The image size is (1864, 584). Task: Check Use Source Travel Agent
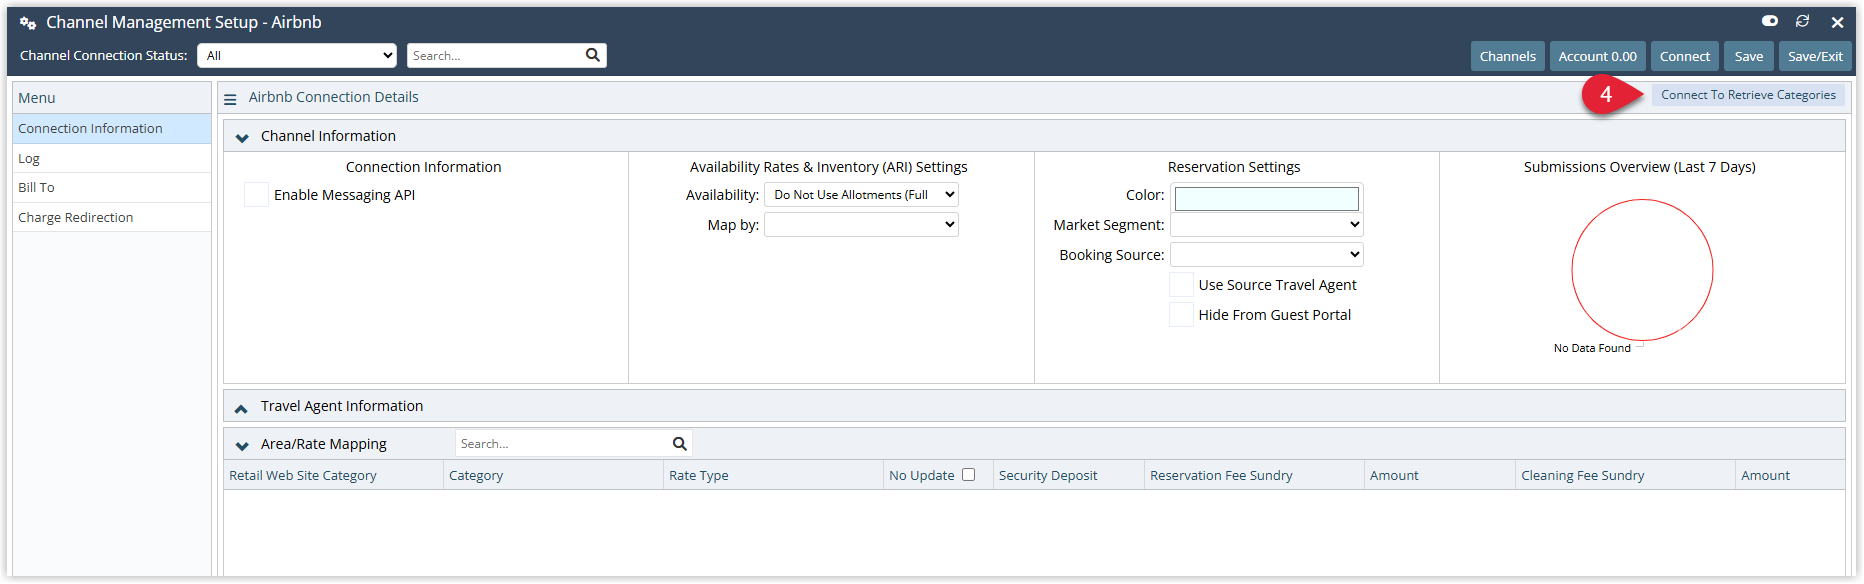1181,285
